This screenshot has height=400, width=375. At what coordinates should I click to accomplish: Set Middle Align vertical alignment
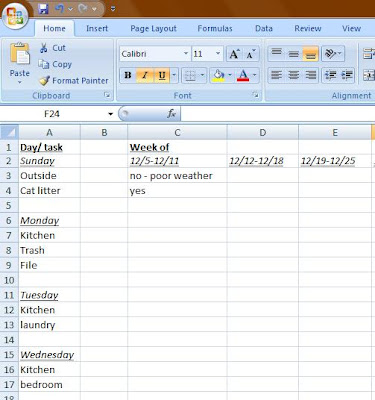pyautogui.click(x=294, y=53)
